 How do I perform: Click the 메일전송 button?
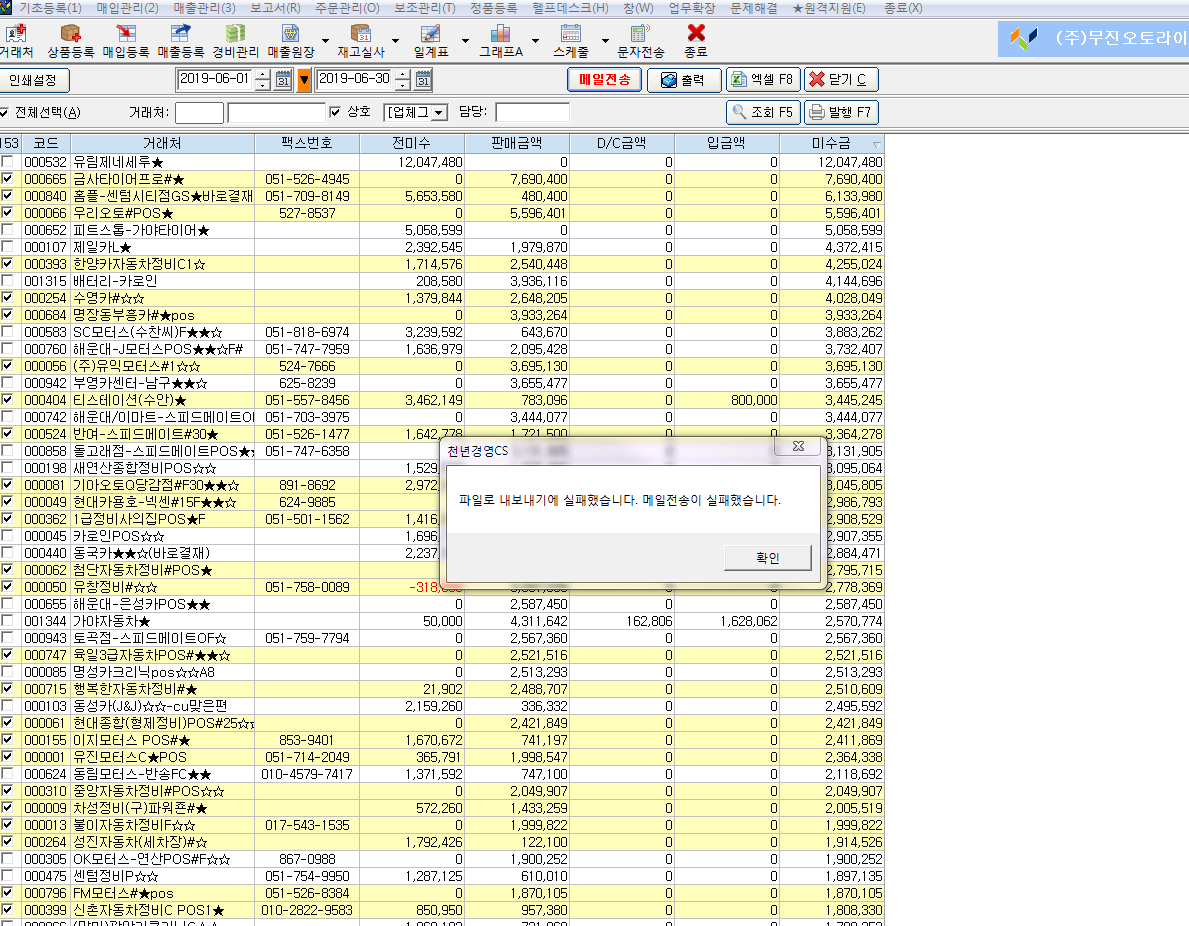click(604, 80)
